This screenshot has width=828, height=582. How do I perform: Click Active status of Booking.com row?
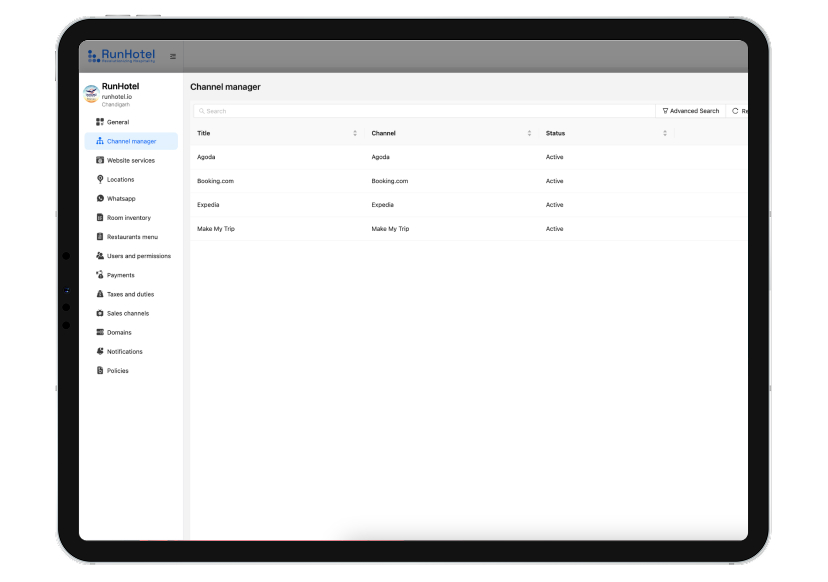click(554, 181)
